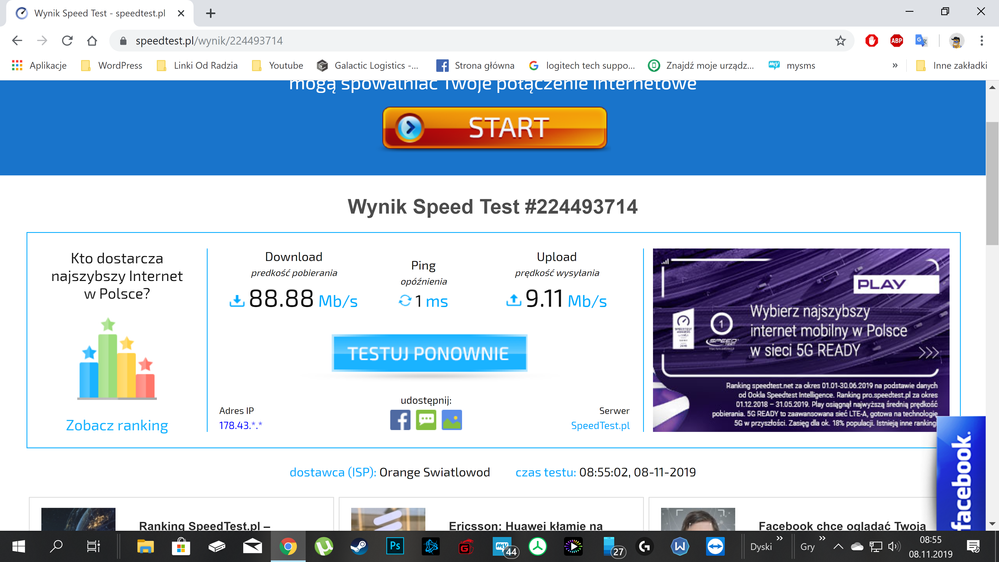The height and width of the screenshot is (562, 999).
Task: Open the Chrome profile avatar
Action: tap(956, 41)
